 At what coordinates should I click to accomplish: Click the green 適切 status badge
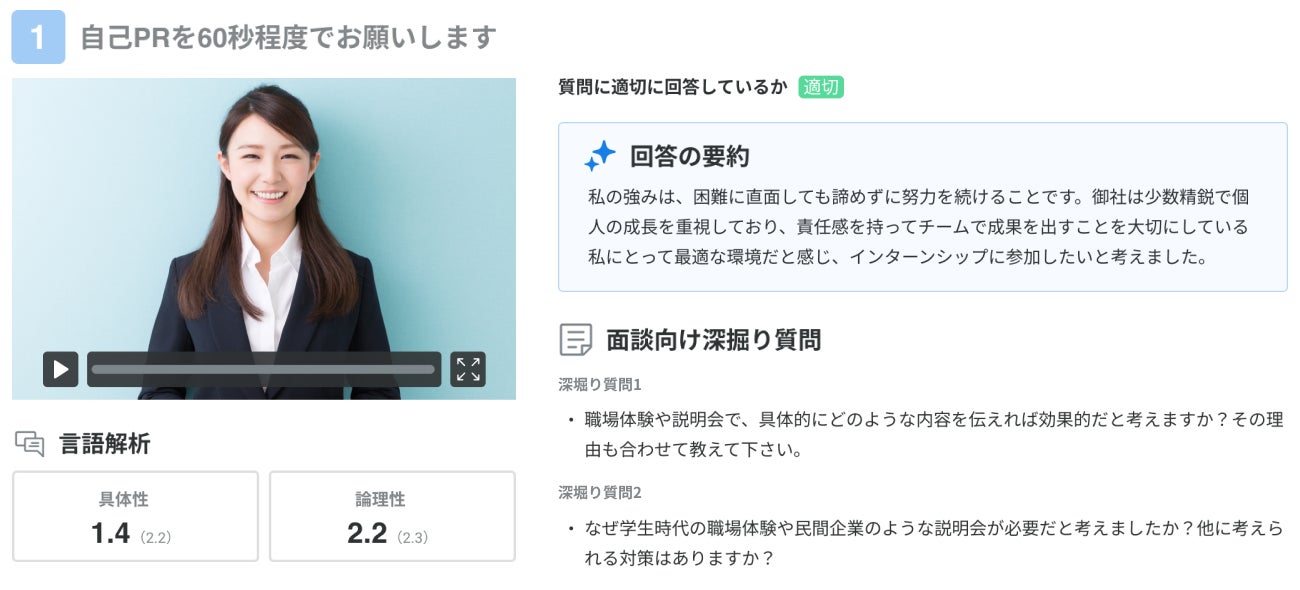(821, 87)
